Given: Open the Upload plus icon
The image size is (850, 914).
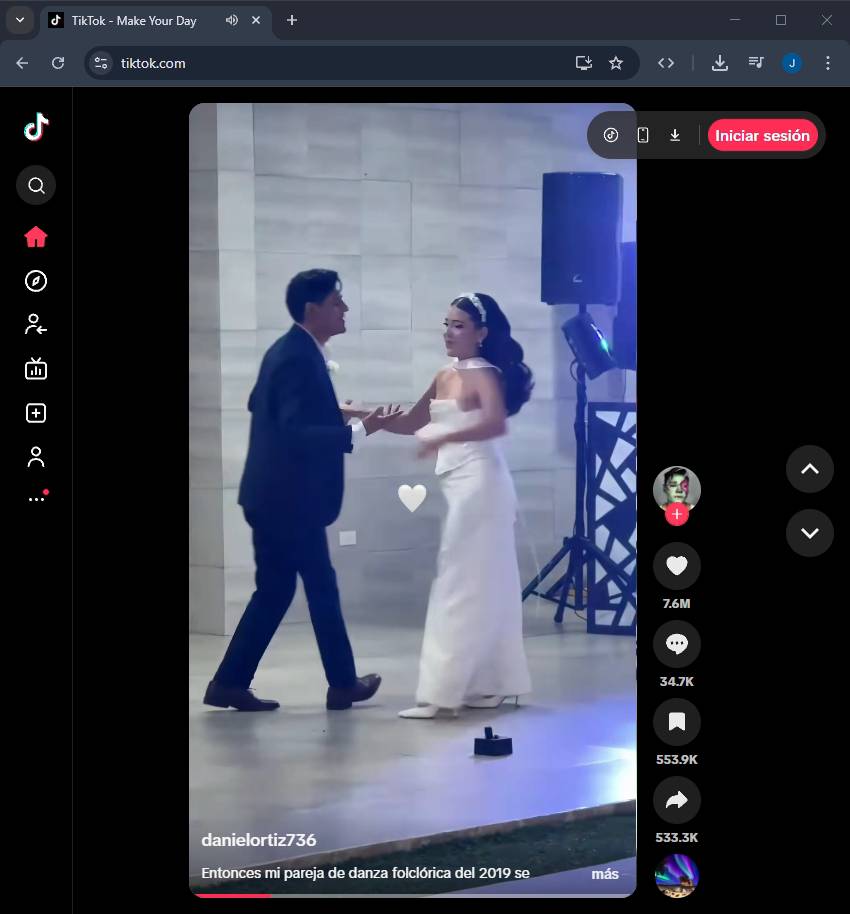Looking at the screenshot, I should [36, 413].
